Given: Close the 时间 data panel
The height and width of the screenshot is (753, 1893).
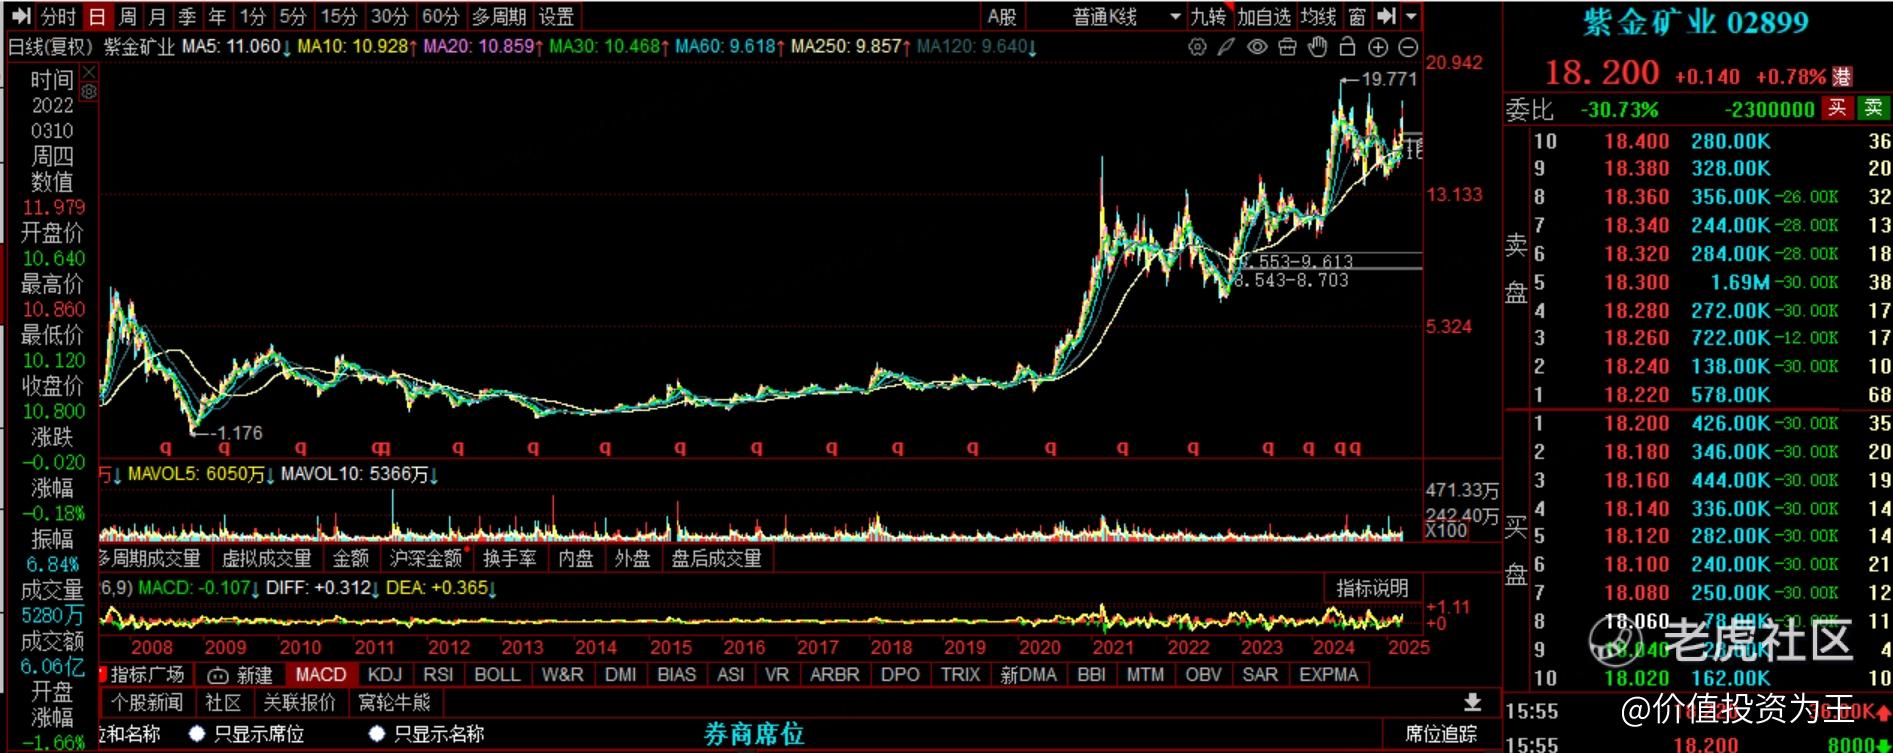Looking at the screenshot, I should (x=89, y=72).
